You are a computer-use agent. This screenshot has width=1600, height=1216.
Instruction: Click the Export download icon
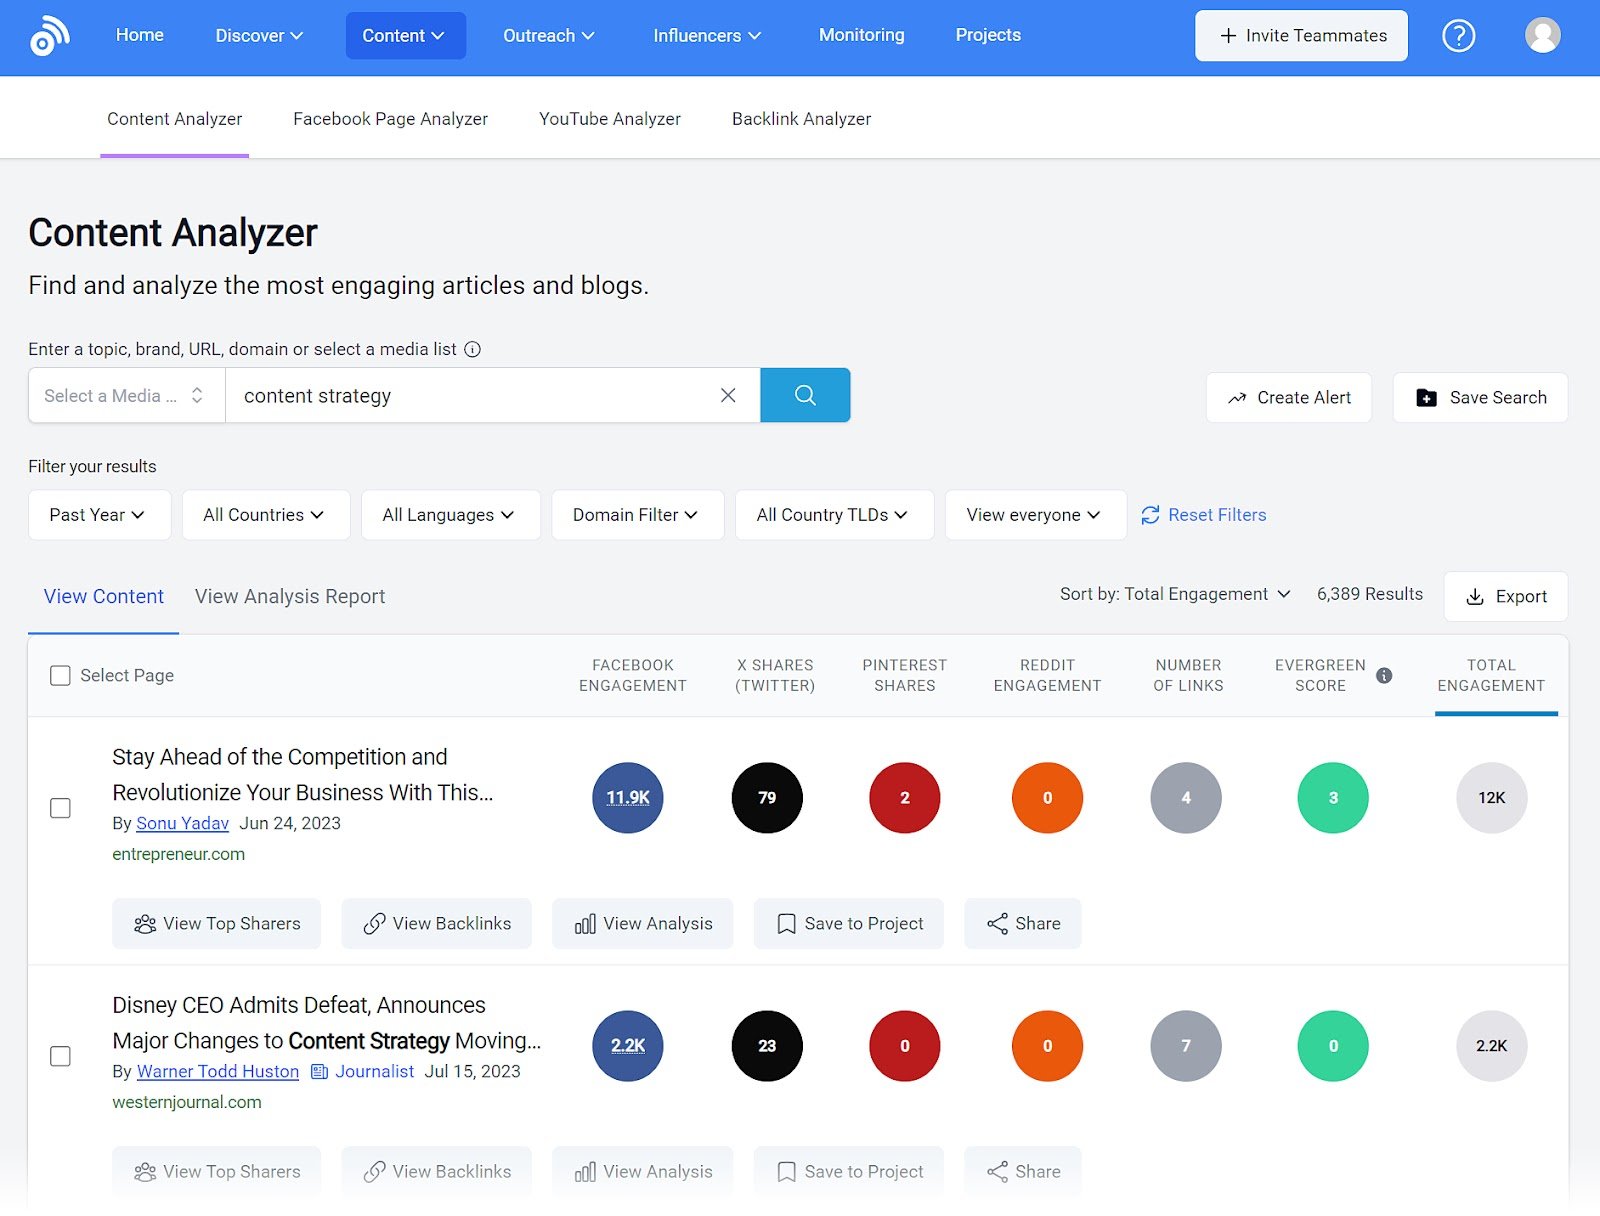[1475, 597]
